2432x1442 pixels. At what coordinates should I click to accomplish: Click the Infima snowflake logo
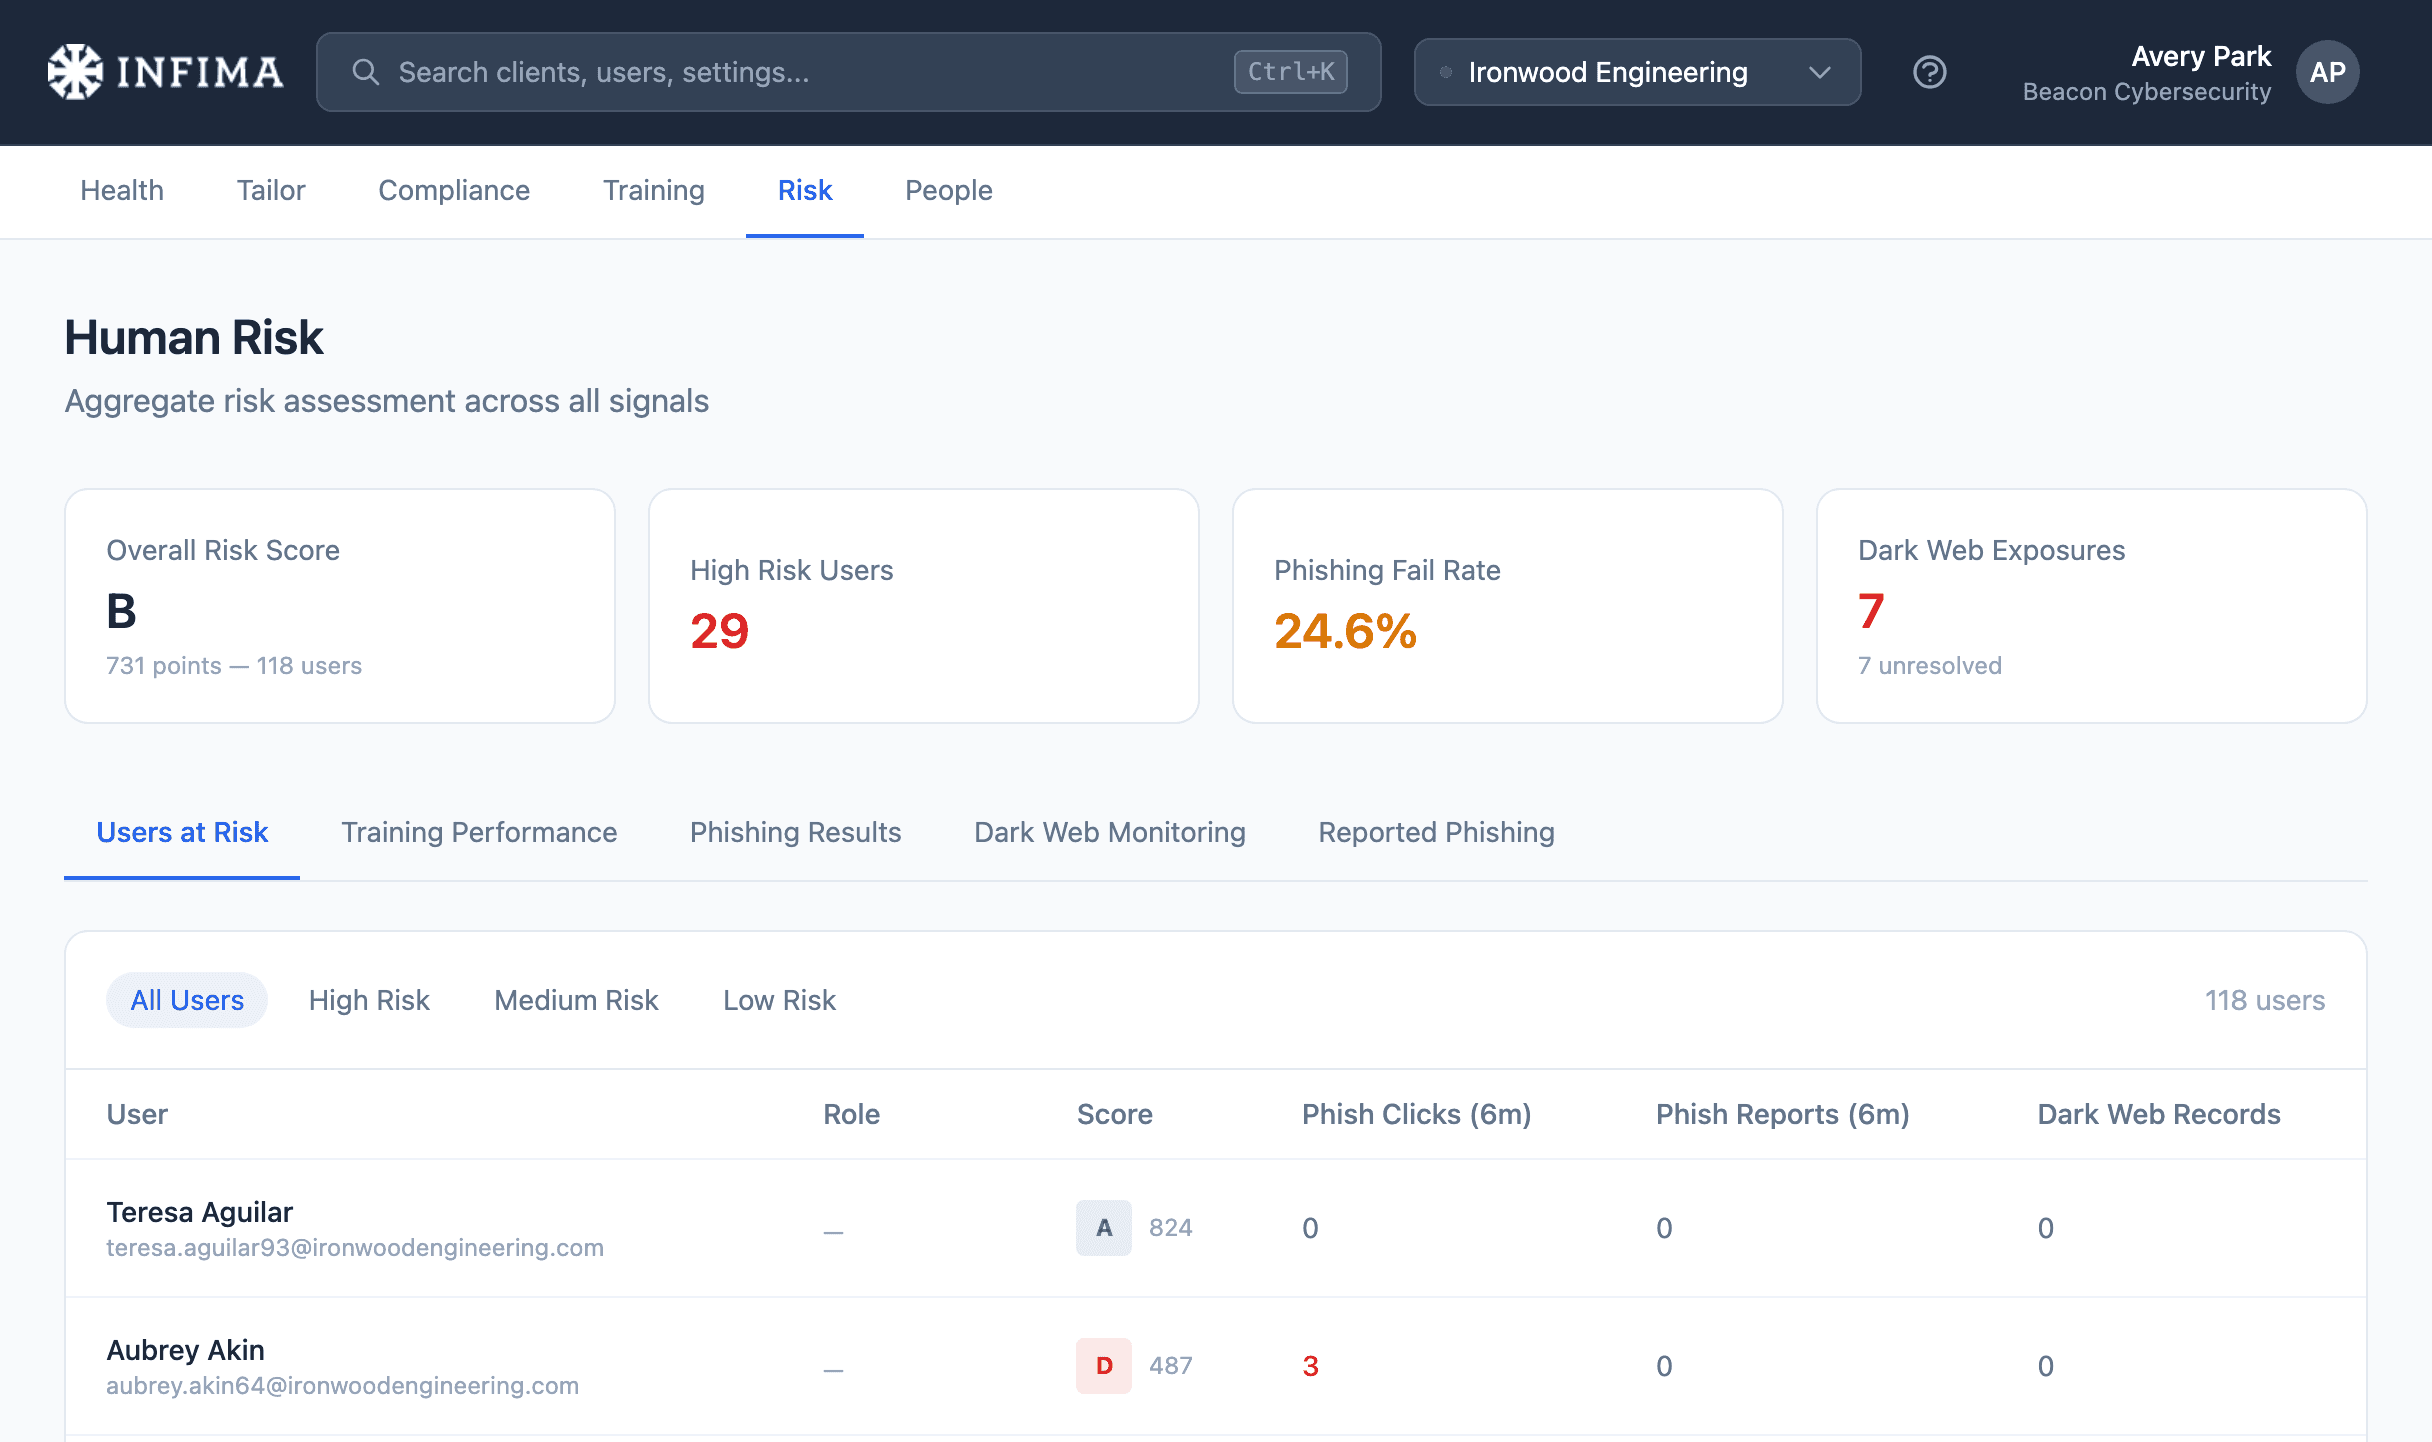click(x=75, y=72)
